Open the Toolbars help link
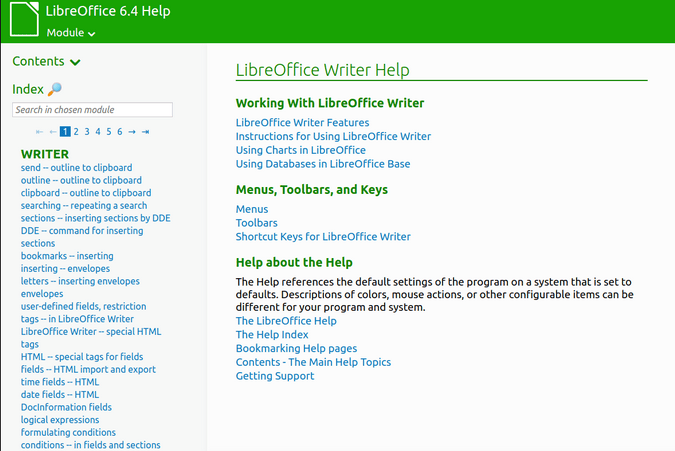 257,223
